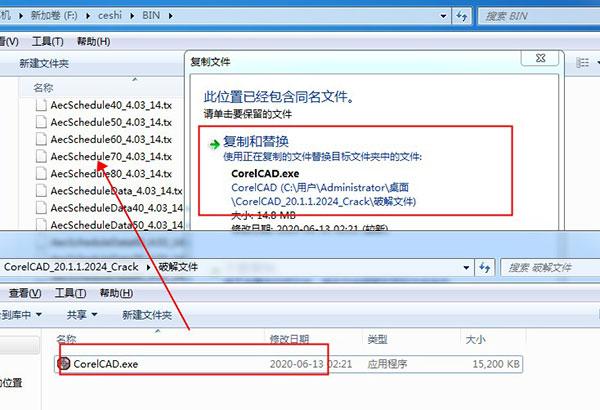This screenshot has width=600, height=410.
Task: Click the view mode icon in upper toolbar
Action: [582, 62]
